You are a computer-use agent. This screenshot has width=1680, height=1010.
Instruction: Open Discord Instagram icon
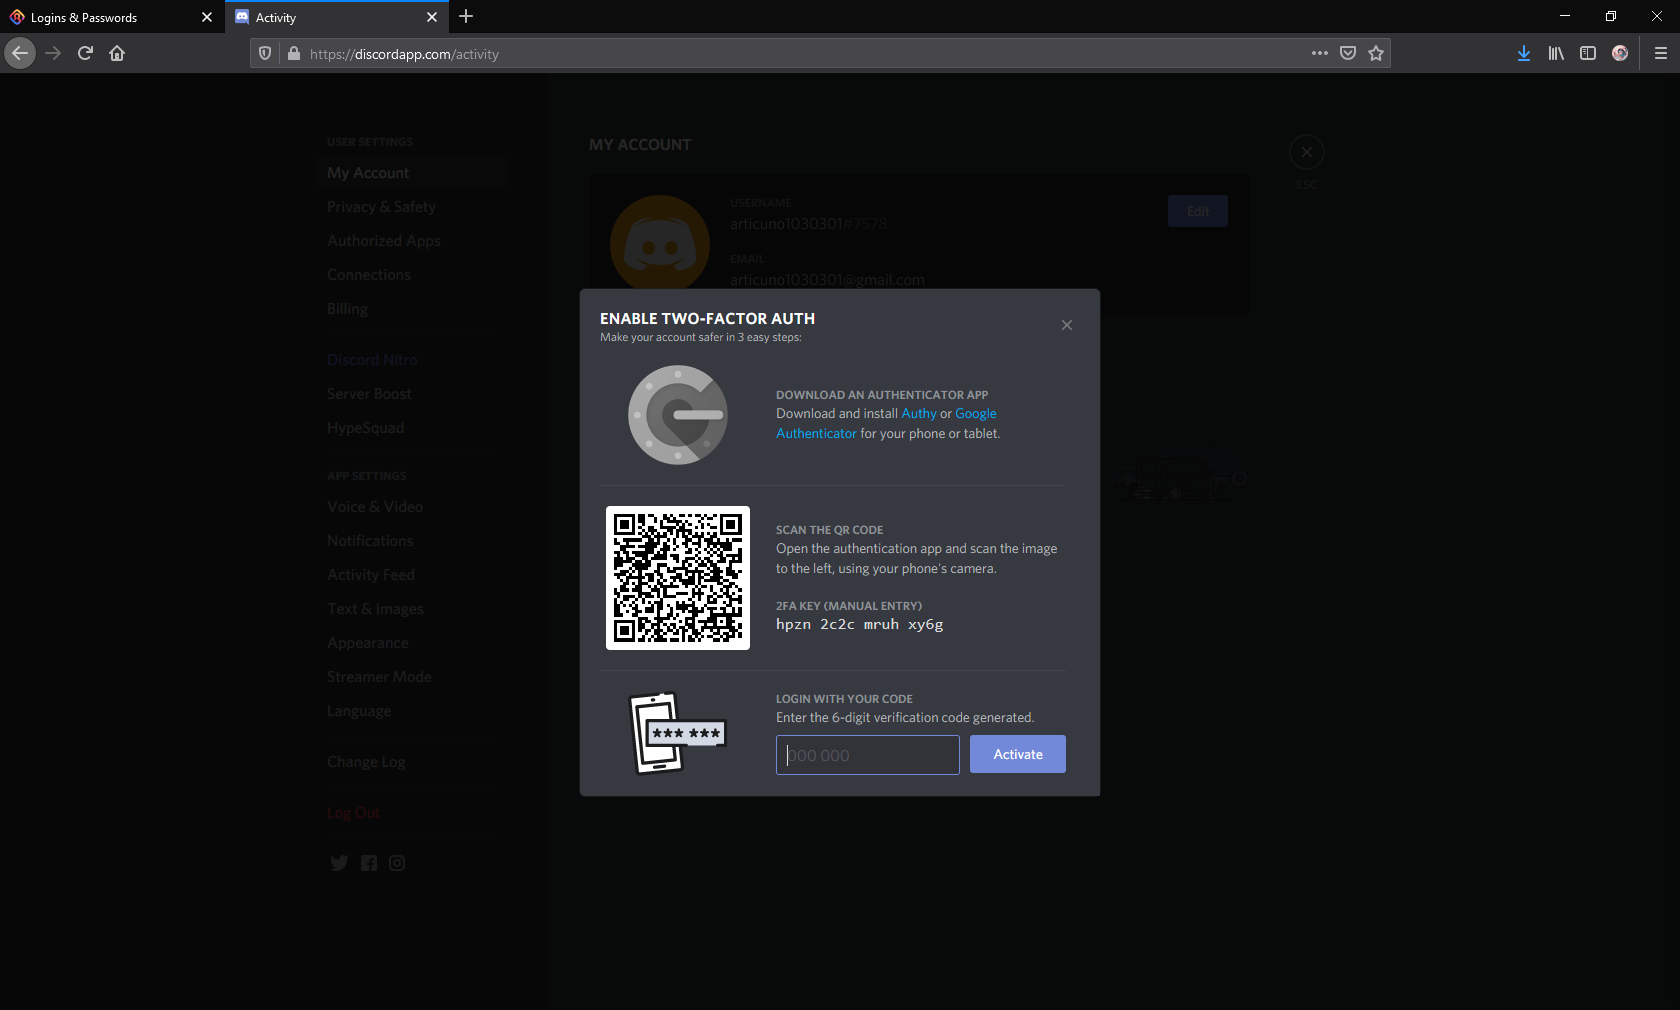[397, 863]
